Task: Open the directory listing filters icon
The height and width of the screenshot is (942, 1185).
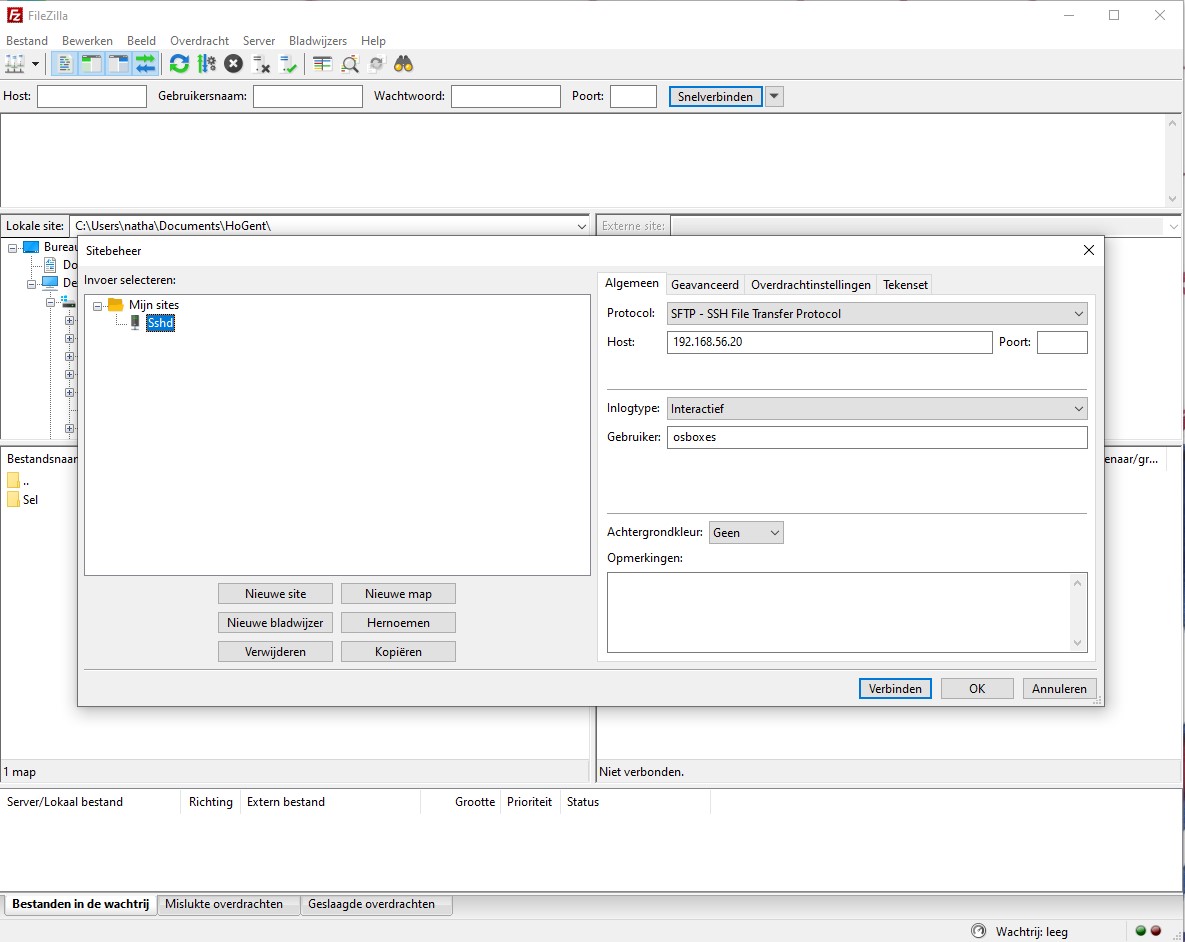Action: [x=323, y=64]
